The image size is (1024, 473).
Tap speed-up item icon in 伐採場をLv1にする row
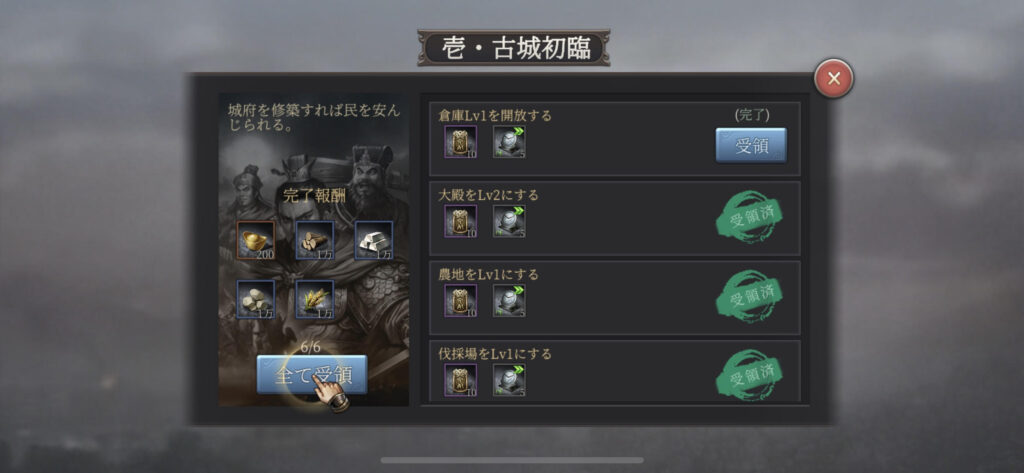point(509,380)
